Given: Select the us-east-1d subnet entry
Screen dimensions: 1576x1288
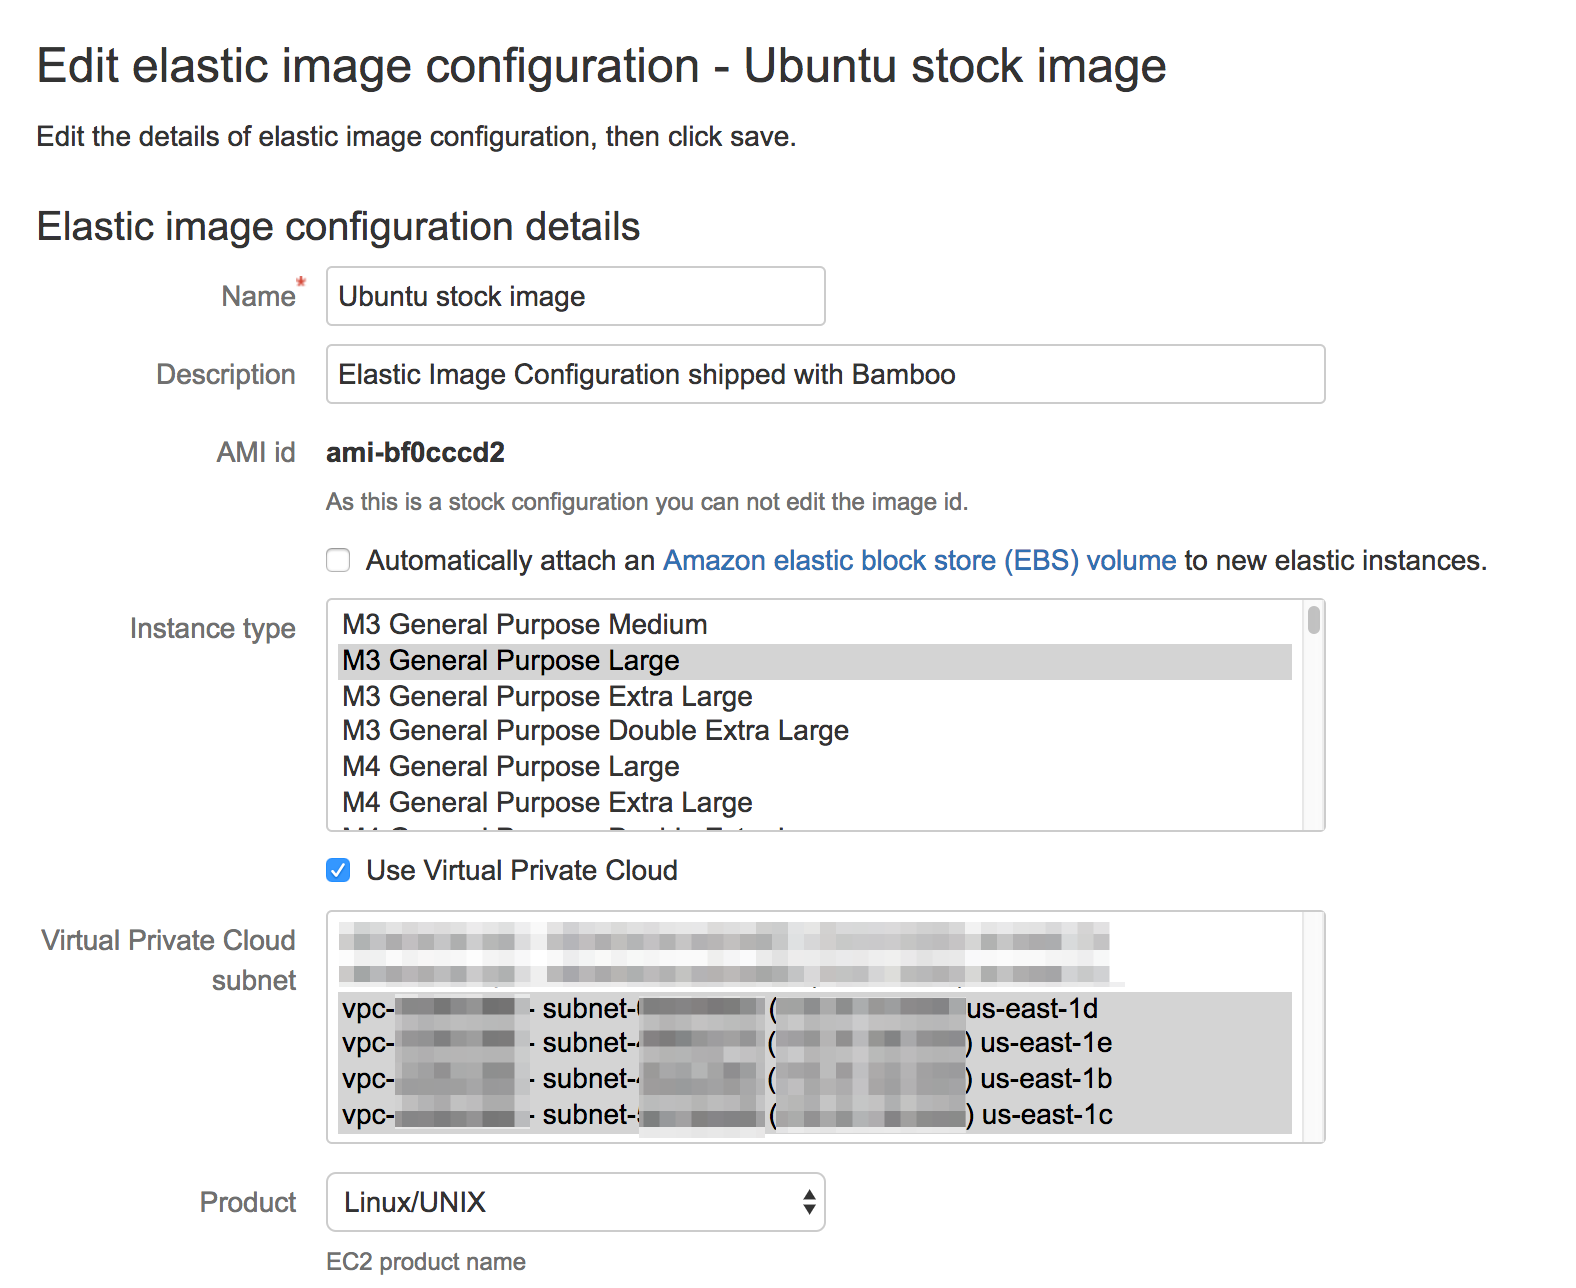Looking at the screenshot, I should (720, 1008).
